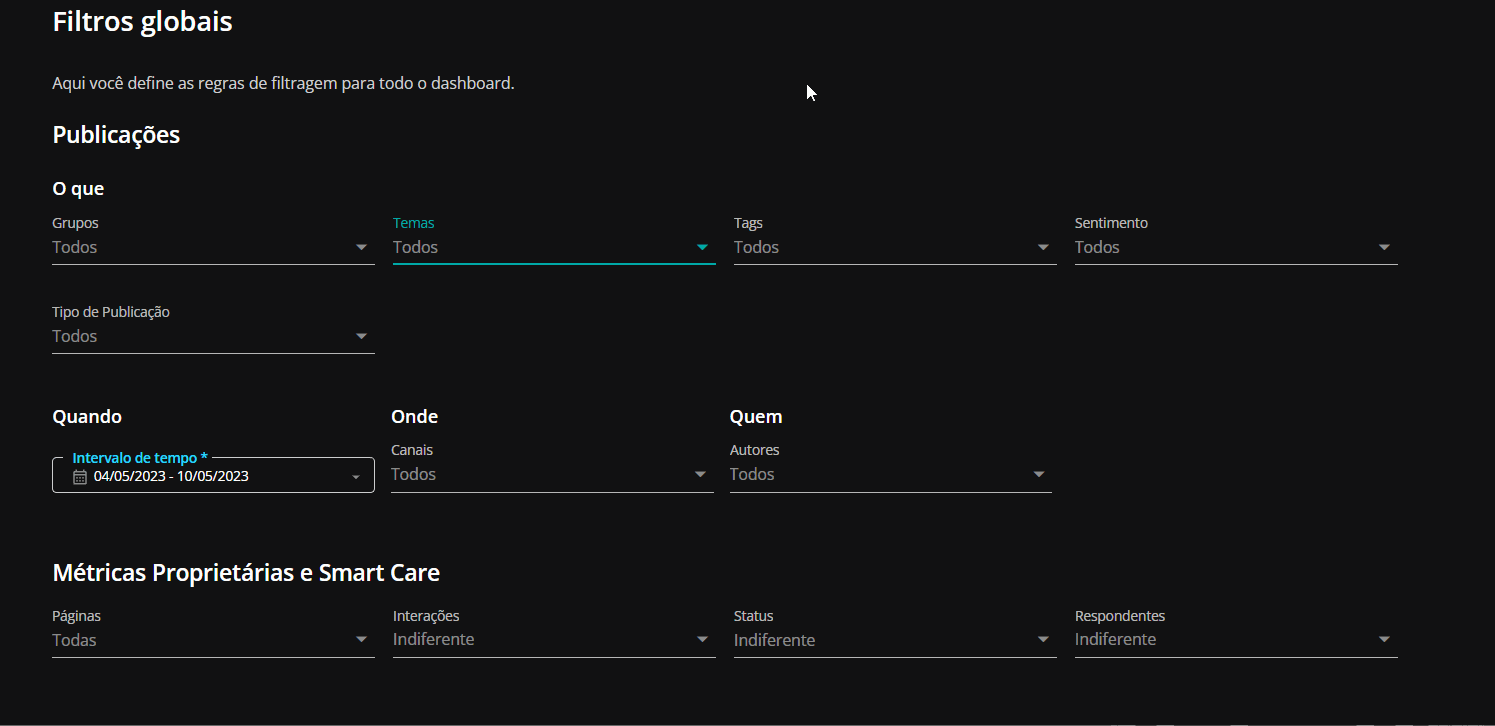The height and width of the screenshot is (726, 1495).
Task: Click the 'Todos' value under Sentimento
Action: coord(1097,247)
